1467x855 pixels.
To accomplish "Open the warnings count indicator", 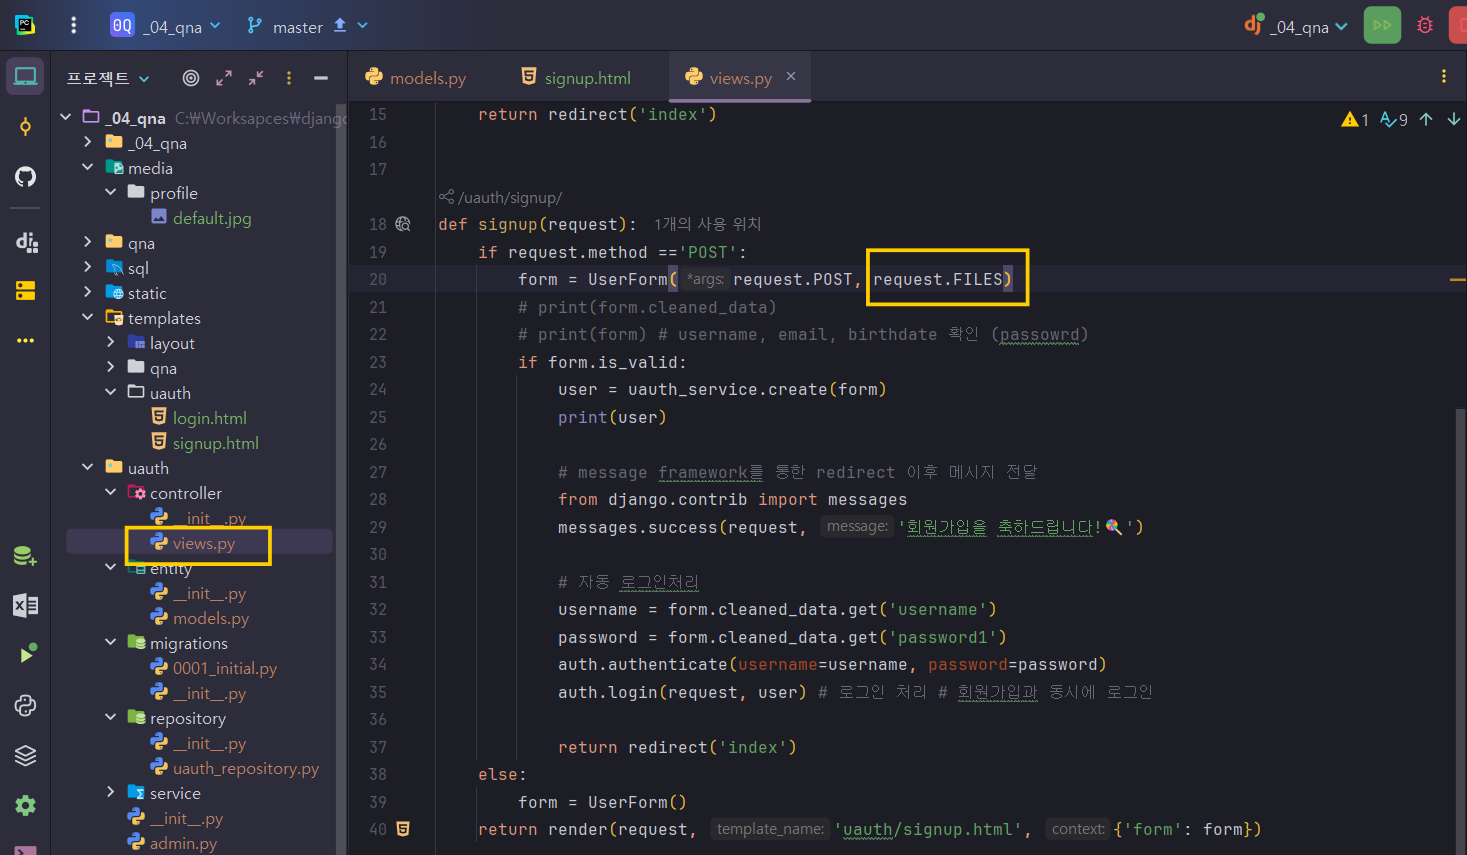I will coord(1355,120).
